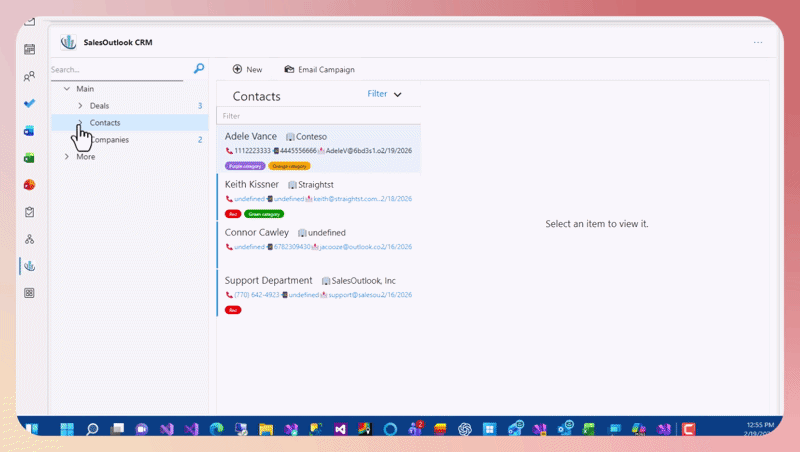Click the company icon beside Conteso
This screenshot has width=800, height=452.
[290, 137]
